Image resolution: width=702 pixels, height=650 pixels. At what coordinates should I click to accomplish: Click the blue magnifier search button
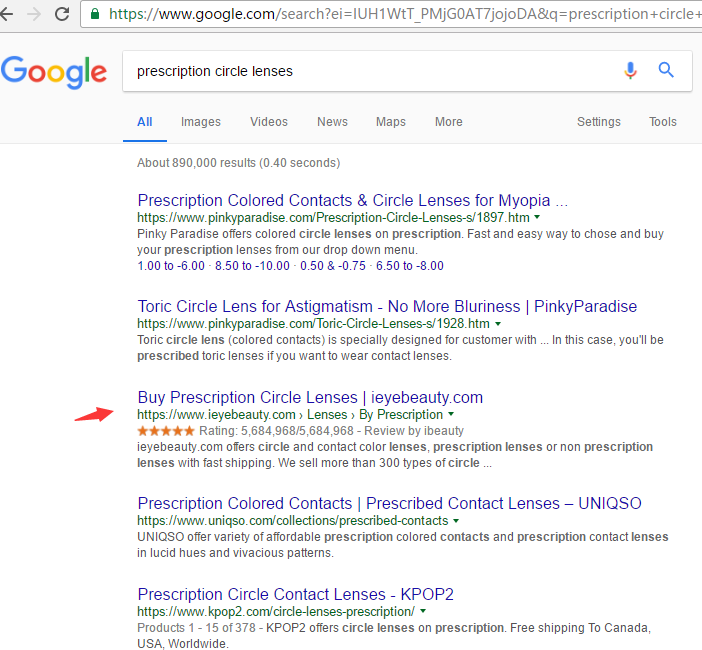click(666, 70)
